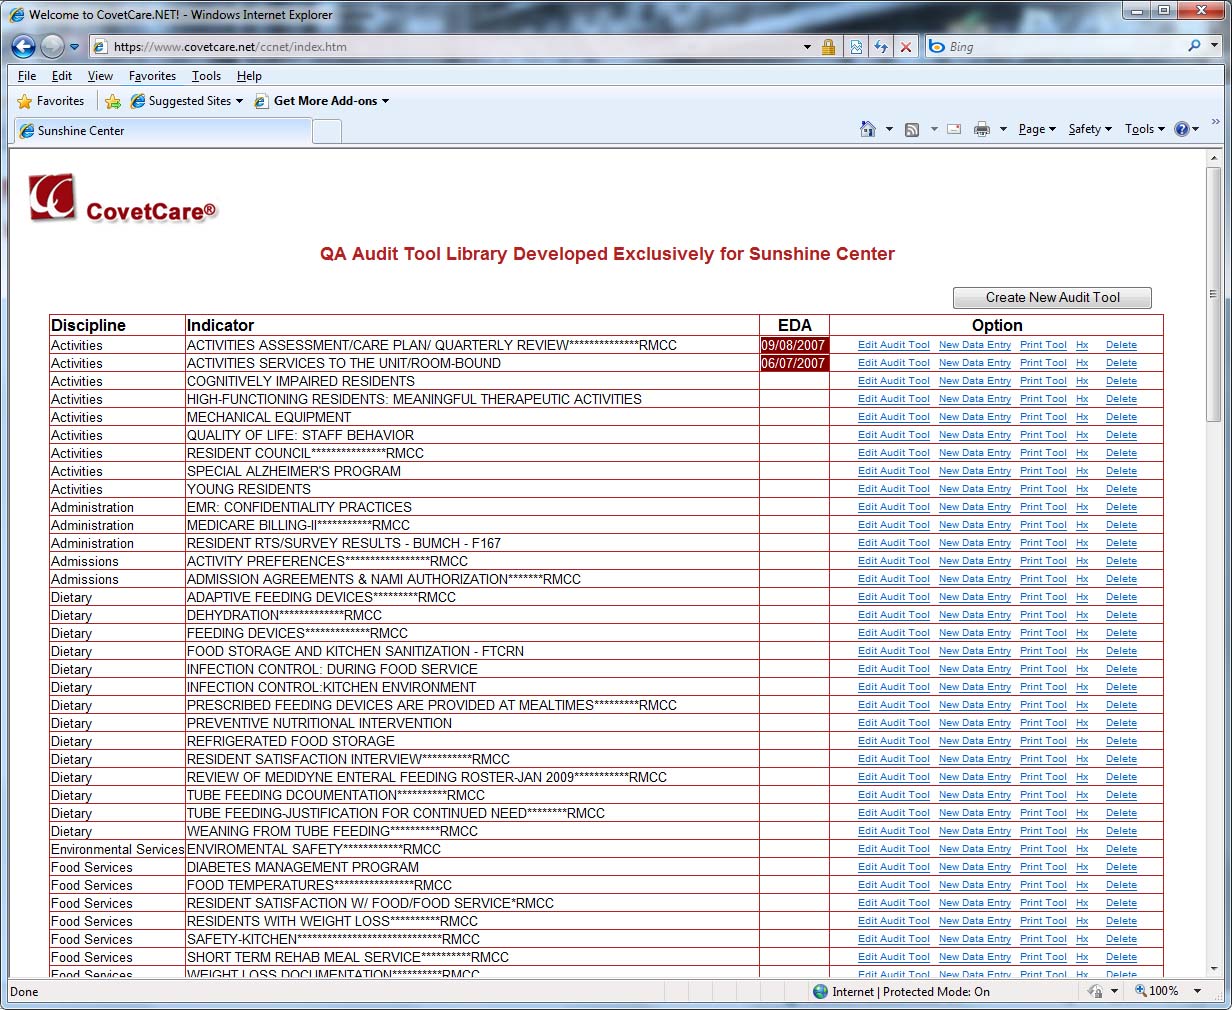Open the Edit menu
Image resolution: width=1232 pixels, height=1010 pixels.
click(x=62, y=76)
